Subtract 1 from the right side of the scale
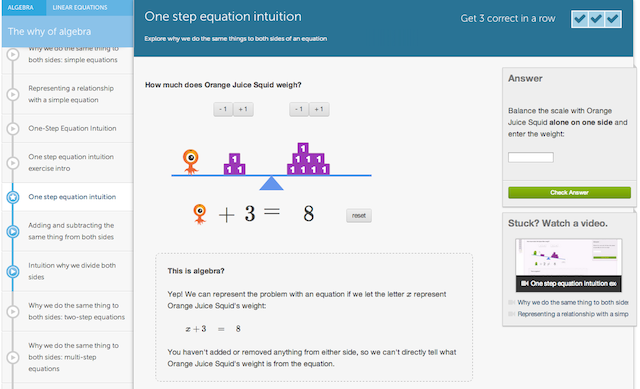The image size is (640, 389). click(299, 109)
